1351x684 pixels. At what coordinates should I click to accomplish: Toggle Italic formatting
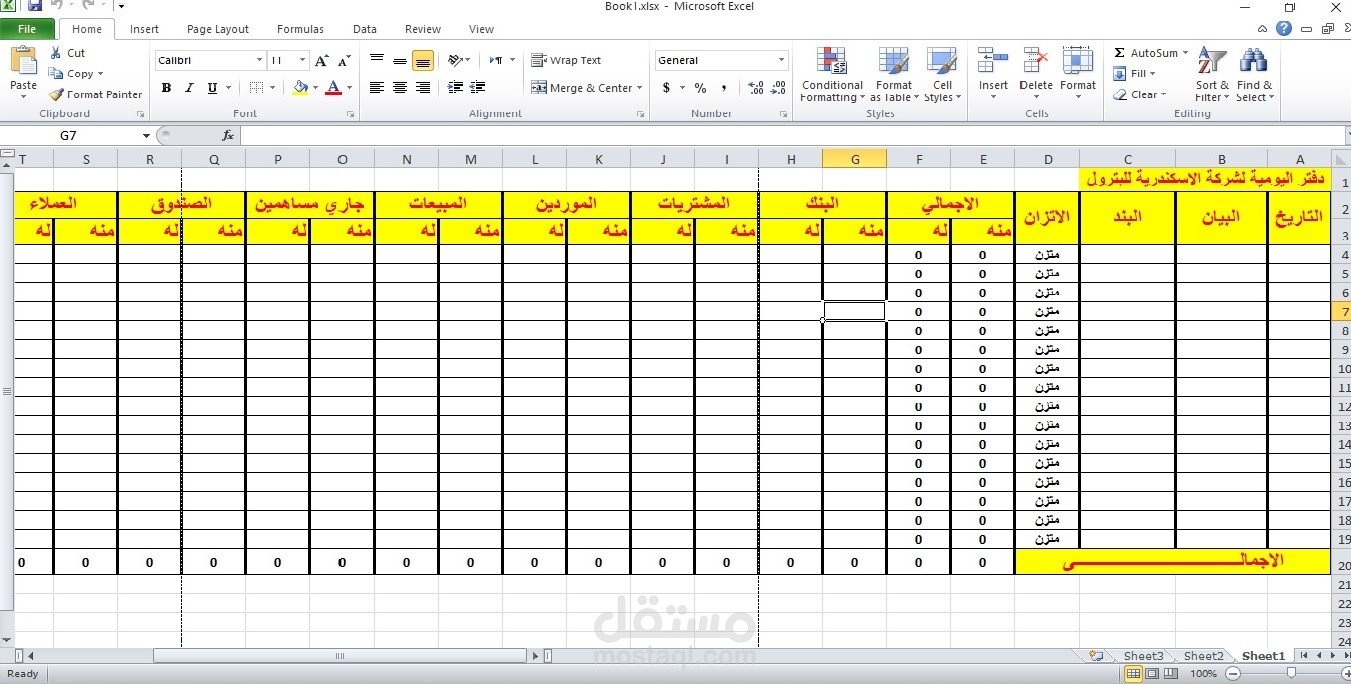pyautogui.click(x=189, y=88)
